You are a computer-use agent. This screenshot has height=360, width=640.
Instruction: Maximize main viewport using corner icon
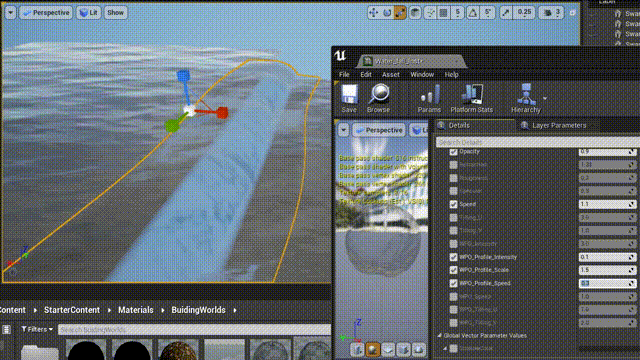click(x=572, y=13)
